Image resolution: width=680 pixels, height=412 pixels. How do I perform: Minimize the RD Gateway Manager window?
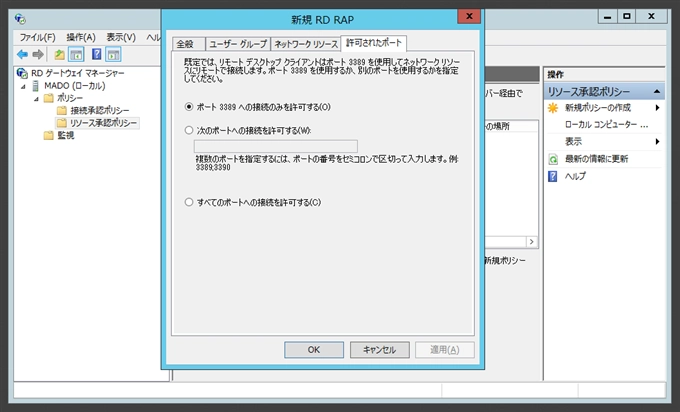pyautogui.click(x=608, y=16)
